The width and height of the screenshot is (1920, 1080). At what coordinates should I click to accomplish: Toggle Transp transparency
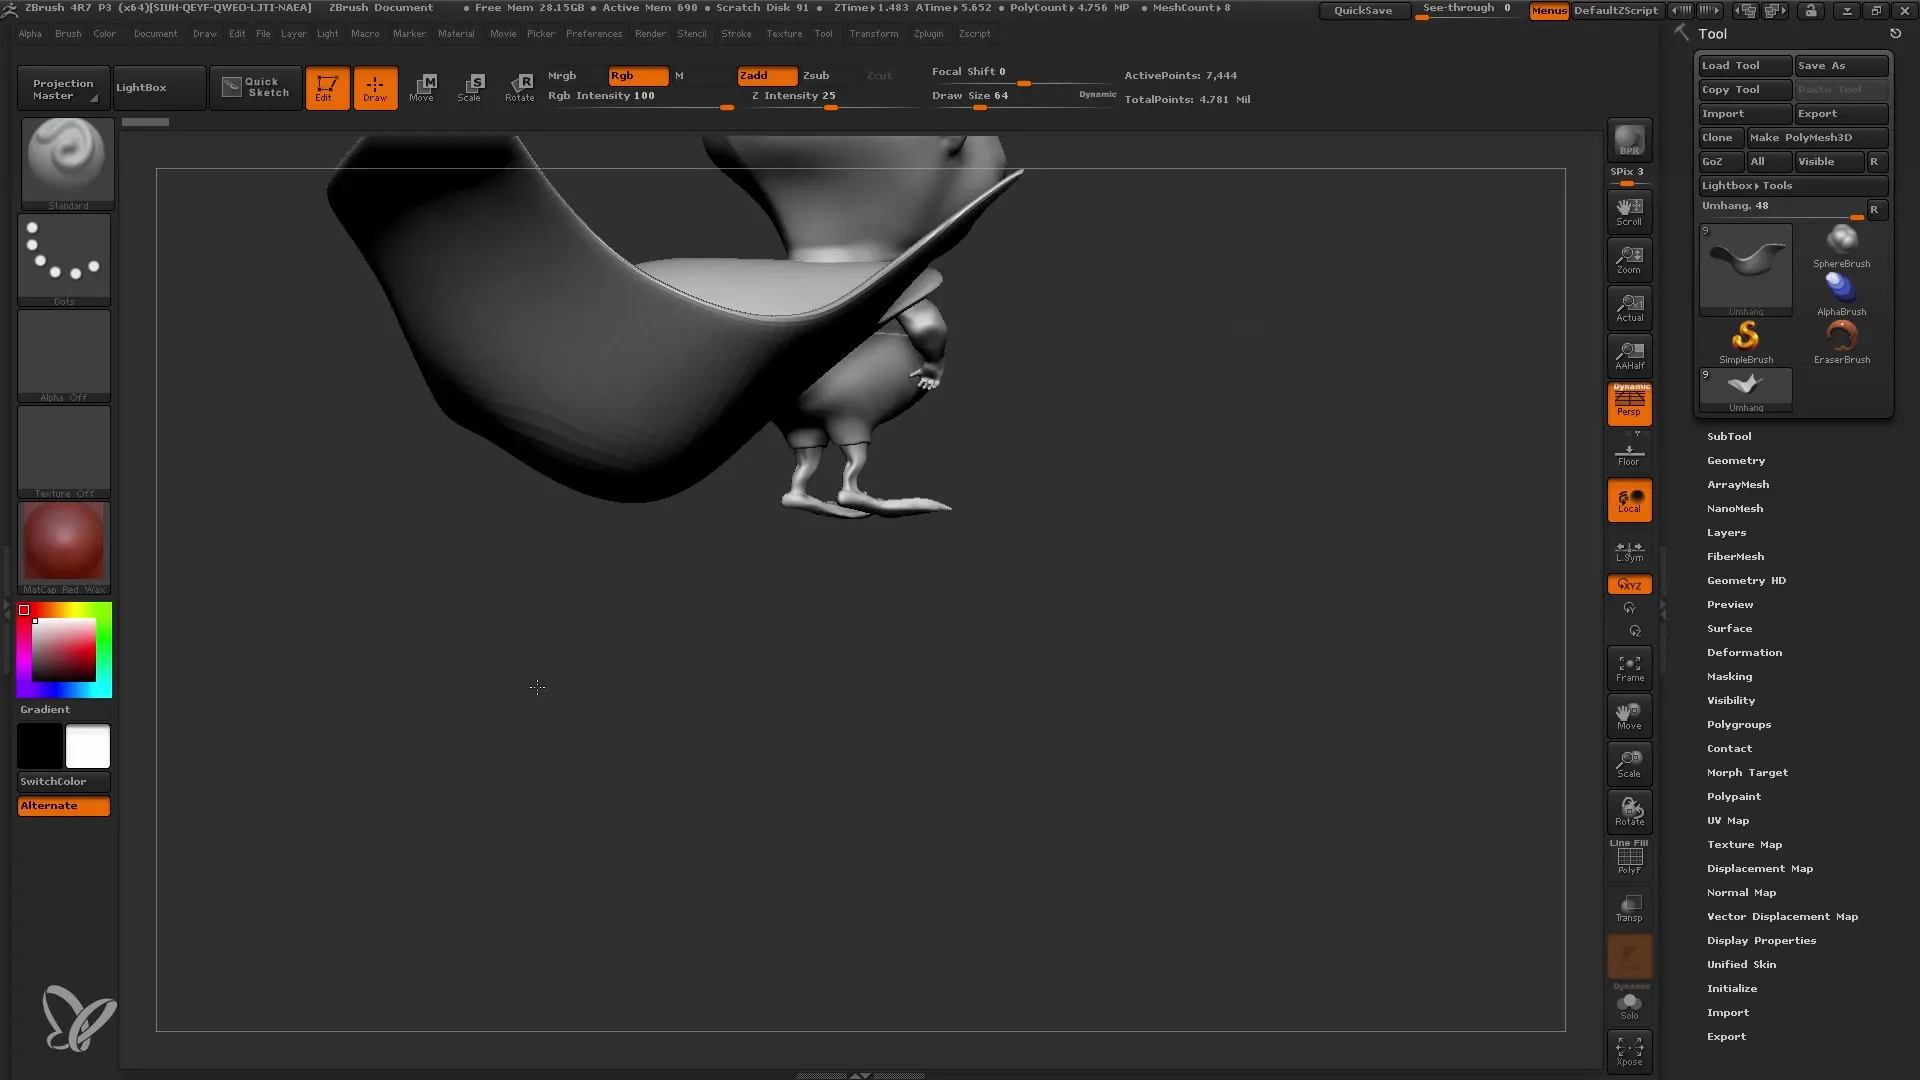(1629, 908)
